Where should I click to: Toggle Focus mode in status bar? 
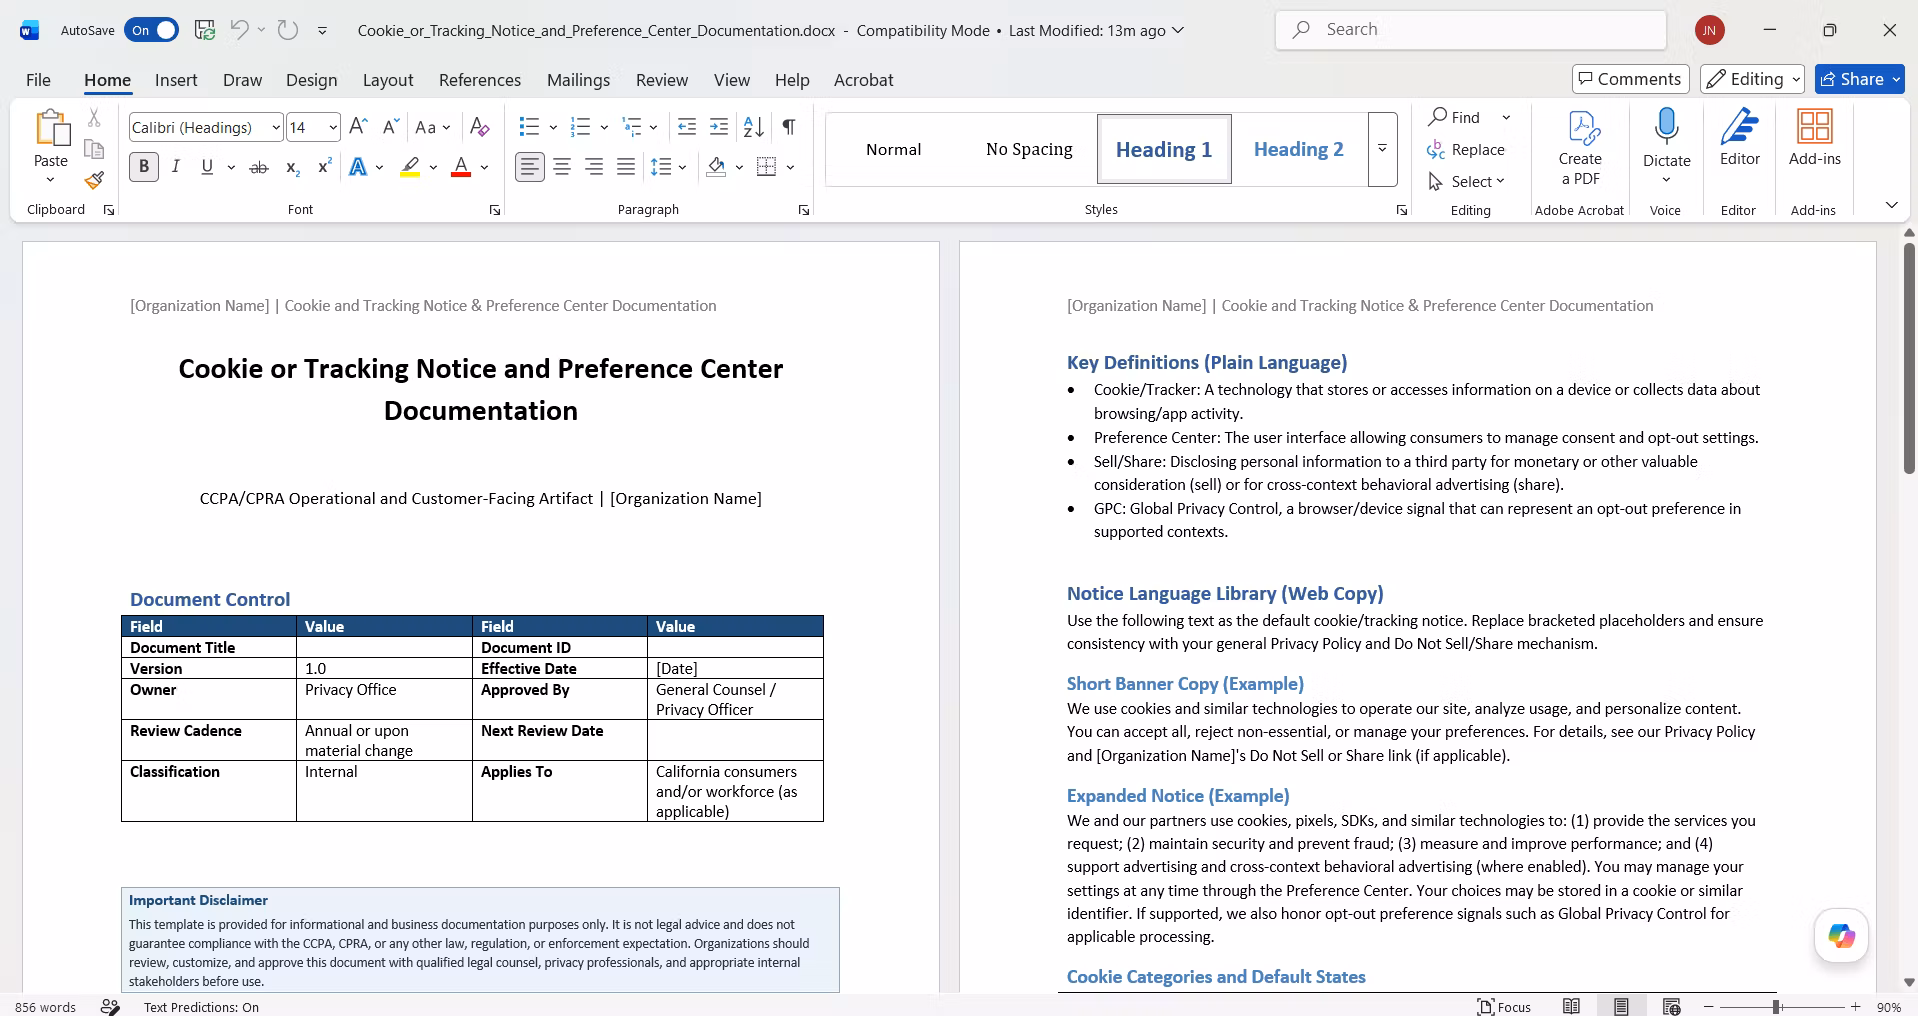[x=1505, y=1007]
